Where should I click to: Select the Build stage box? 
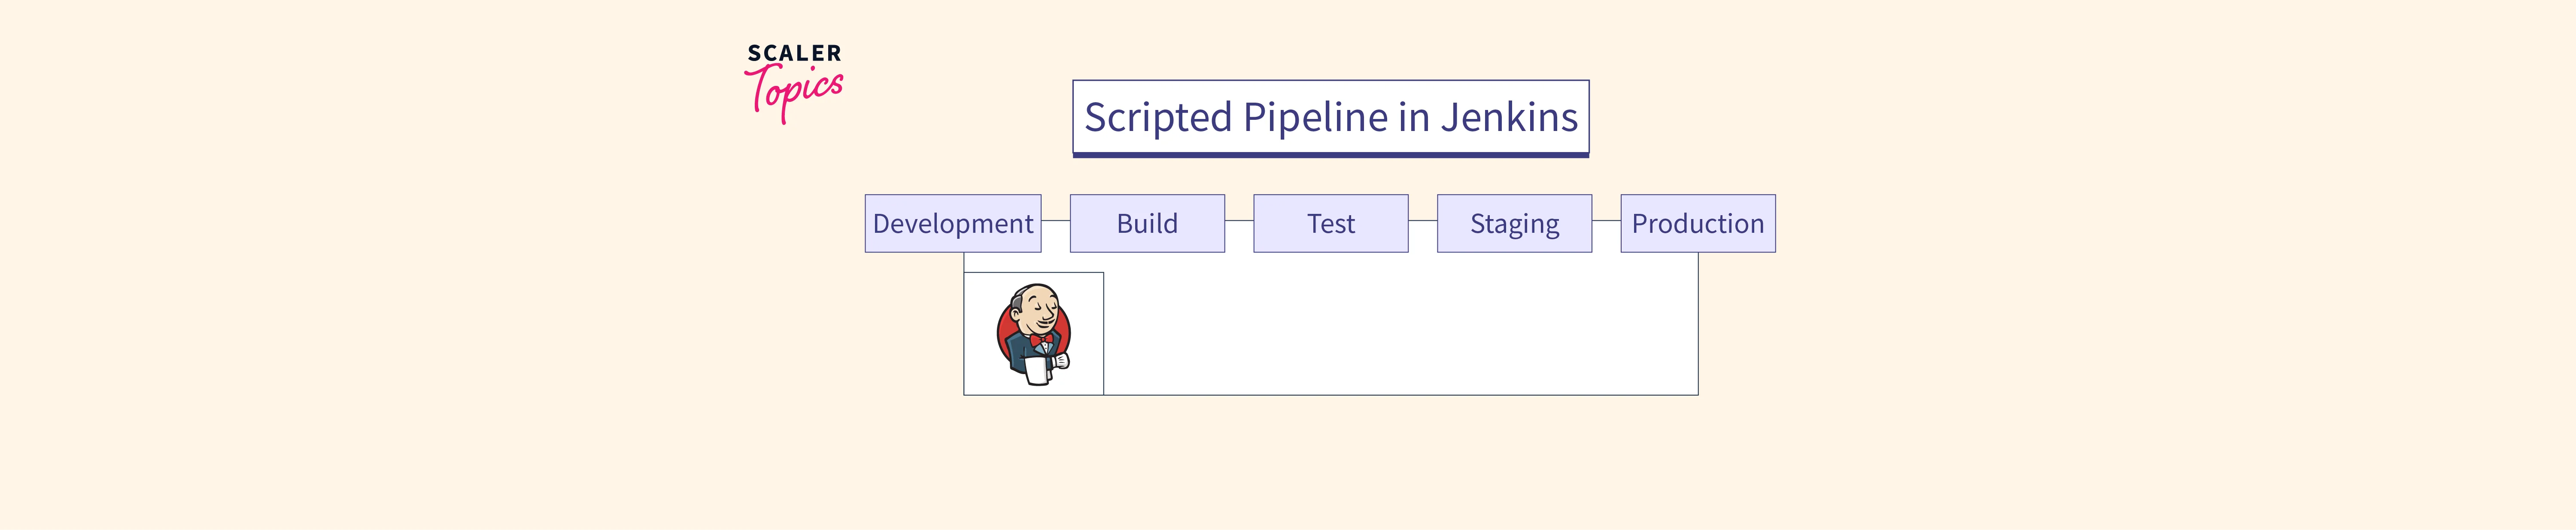coord(1147,223)
